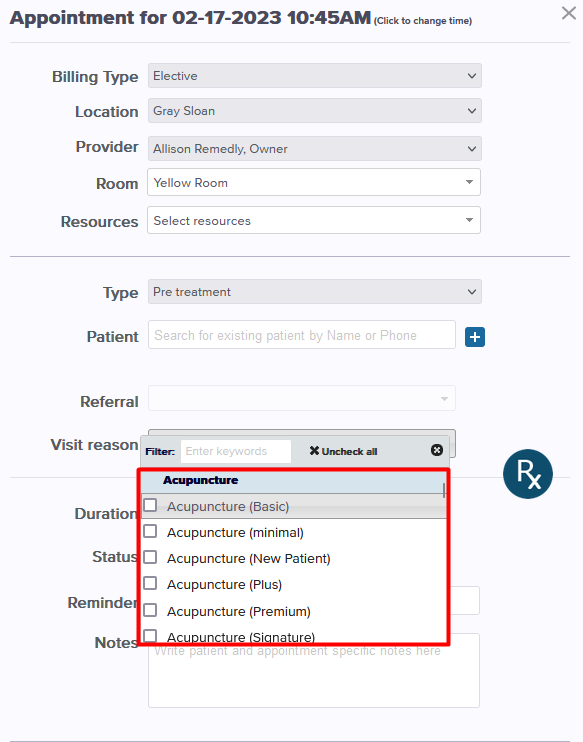
Task: Tick the Acupuncture (New Patient) checkbox
Action: tap(150, 557)
